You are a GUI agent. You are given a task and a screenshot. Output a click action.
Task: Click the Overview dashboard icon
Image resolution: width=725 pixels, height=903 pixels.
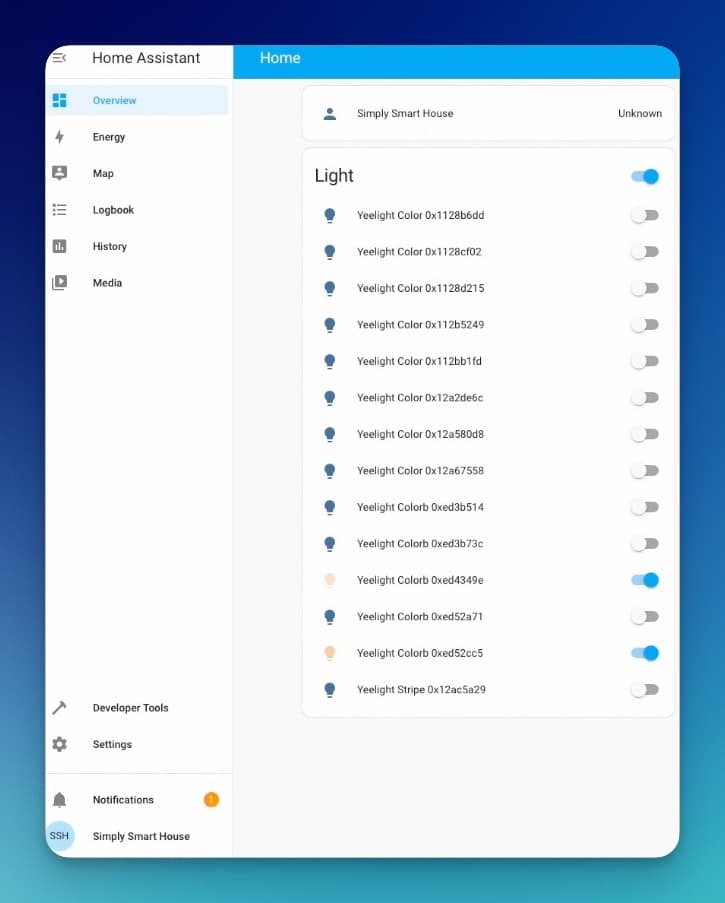pos(59,100)
